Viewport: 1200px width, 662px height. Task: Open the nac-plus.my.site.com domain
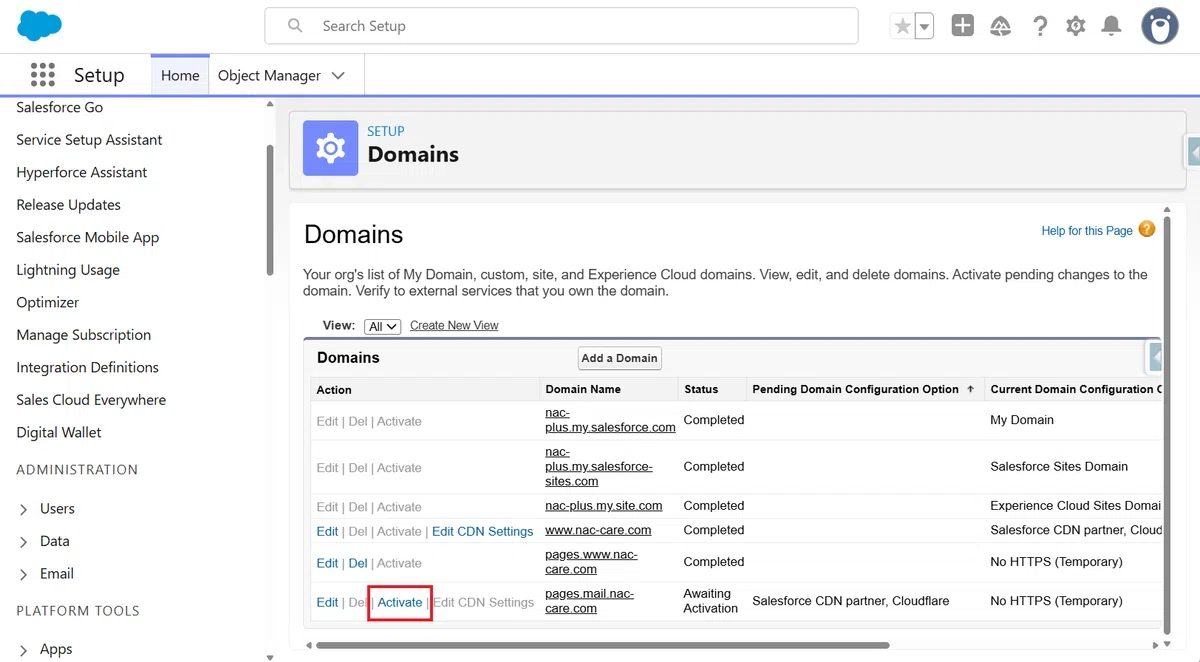click(603, 506)
